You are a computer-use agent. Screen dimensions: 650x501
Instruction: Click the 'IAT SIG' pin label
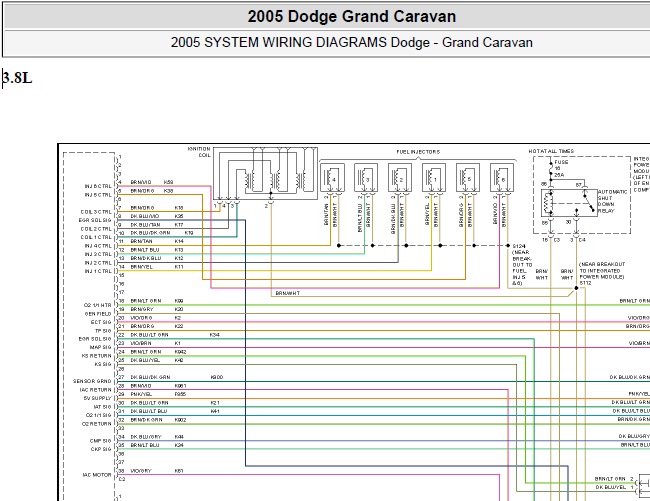click(102, 407)
